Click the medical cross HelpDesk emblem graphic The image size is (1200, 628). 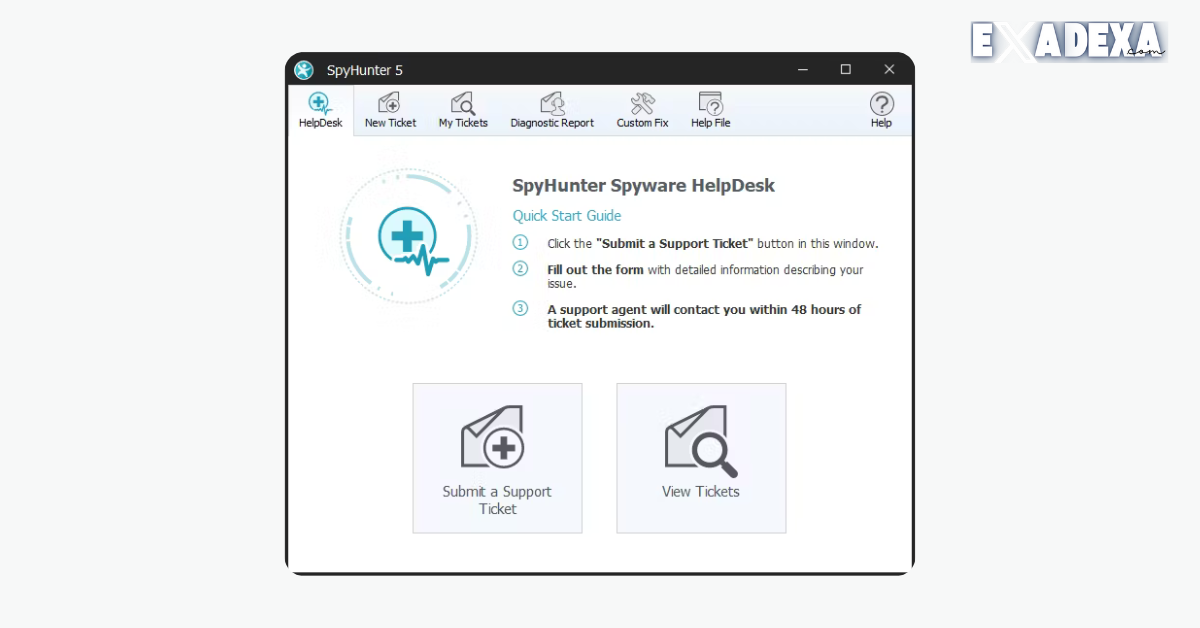click(409, 238)
